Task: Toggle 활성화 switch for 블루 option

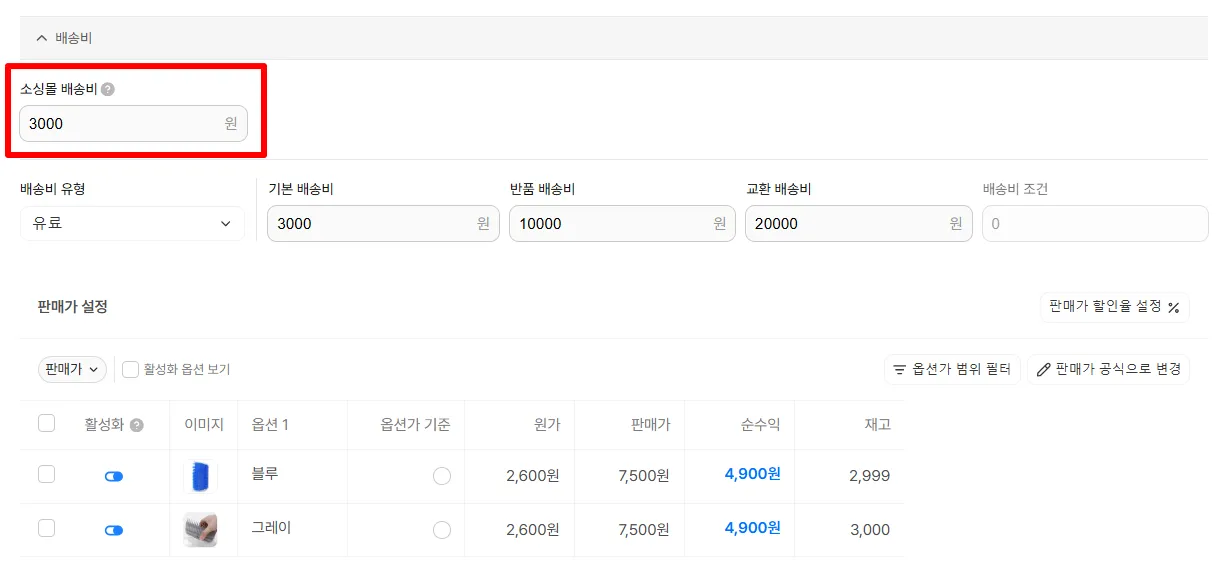Action: (114, 476)
